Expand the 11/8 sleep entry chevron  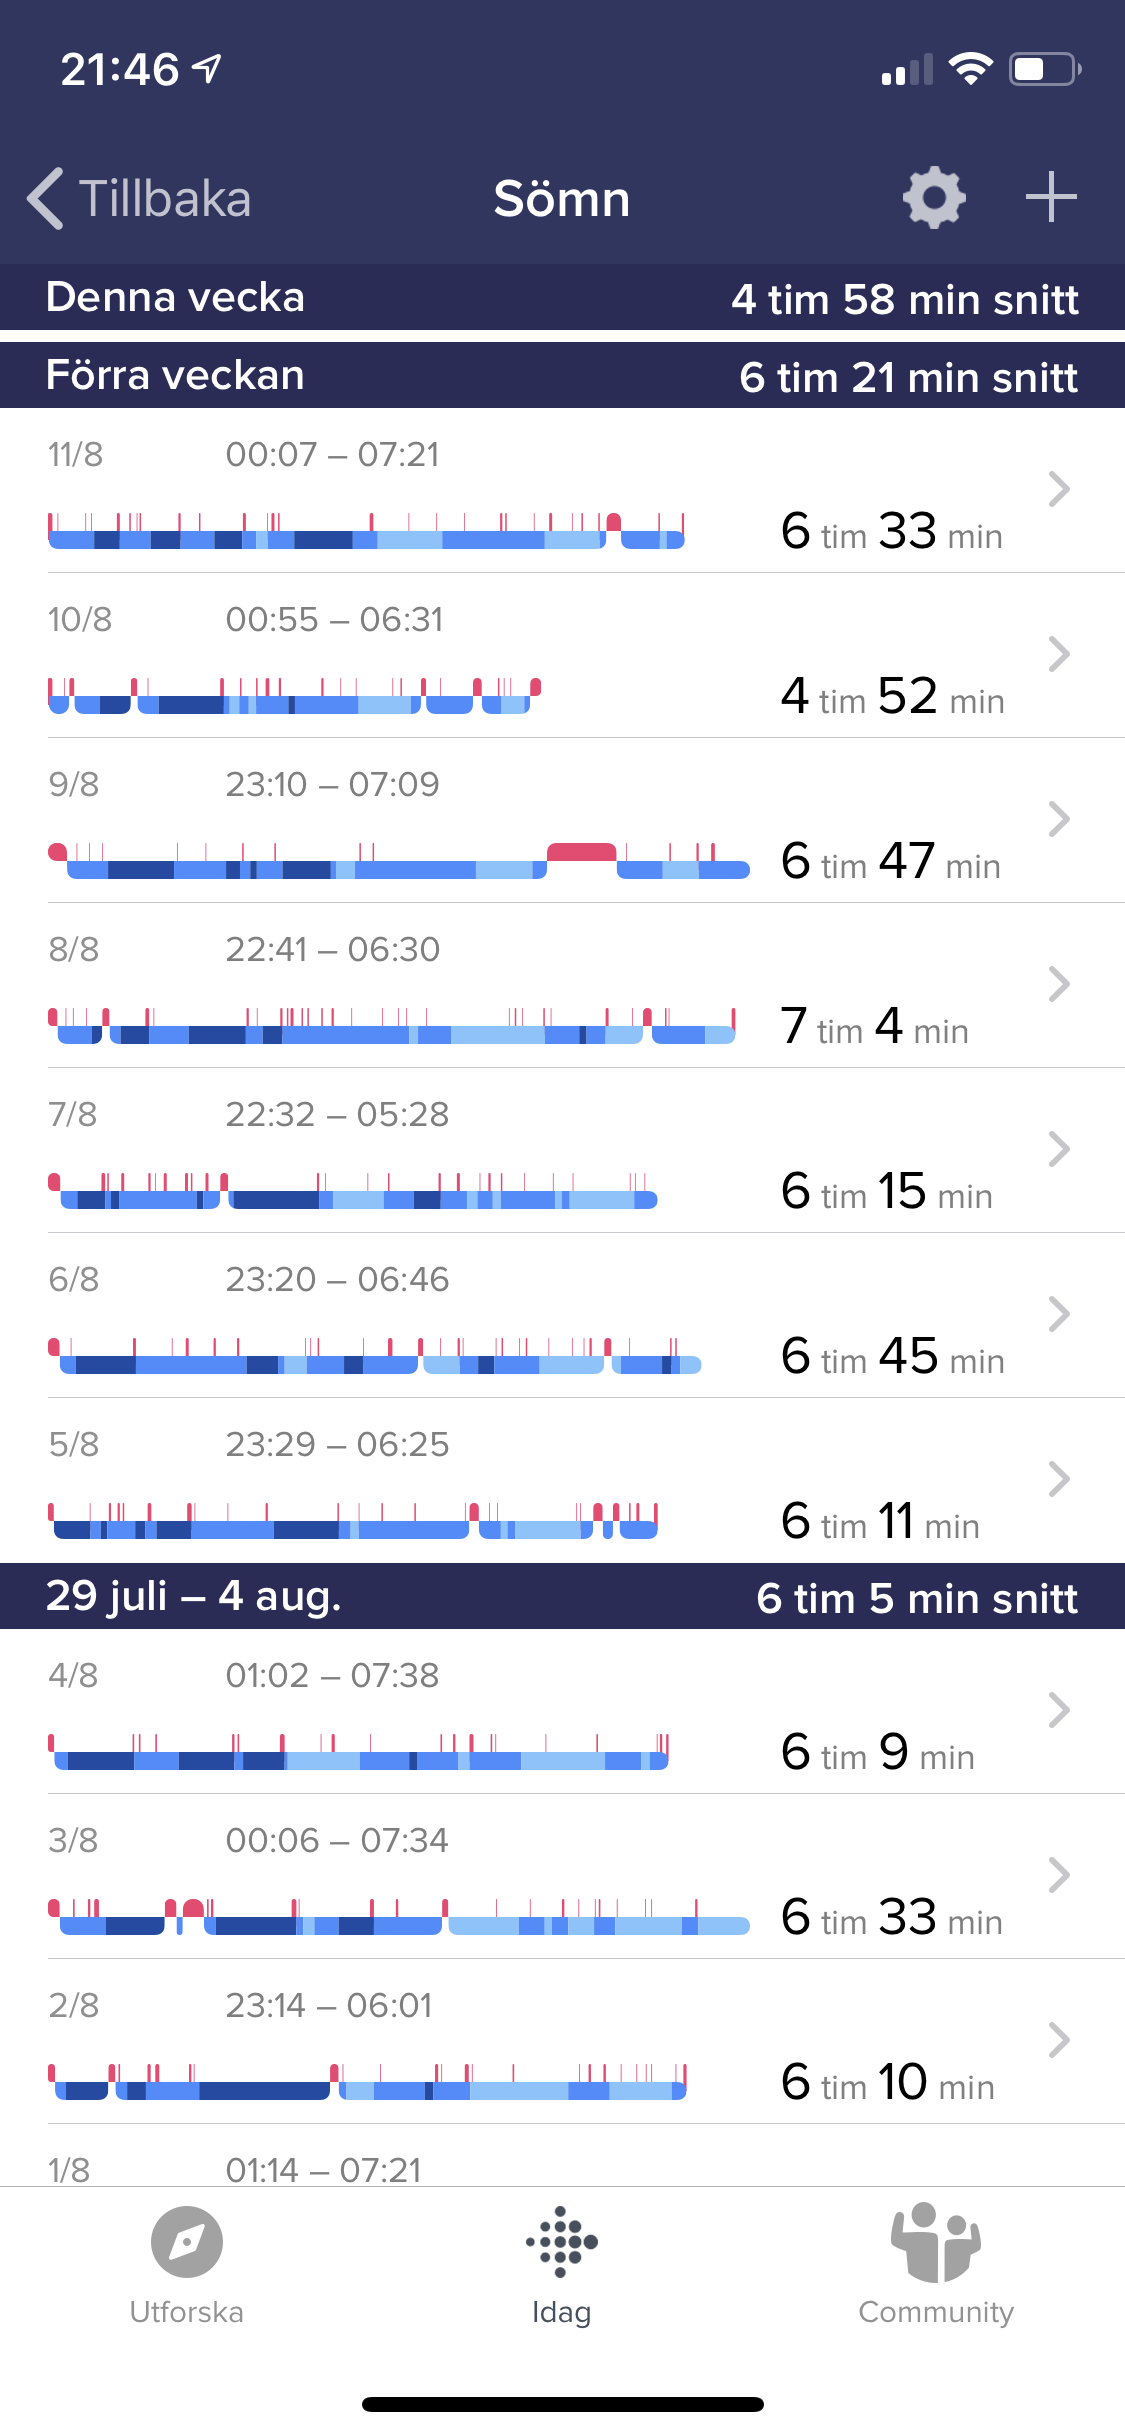pyautogui.click(x=1059, y=489)
